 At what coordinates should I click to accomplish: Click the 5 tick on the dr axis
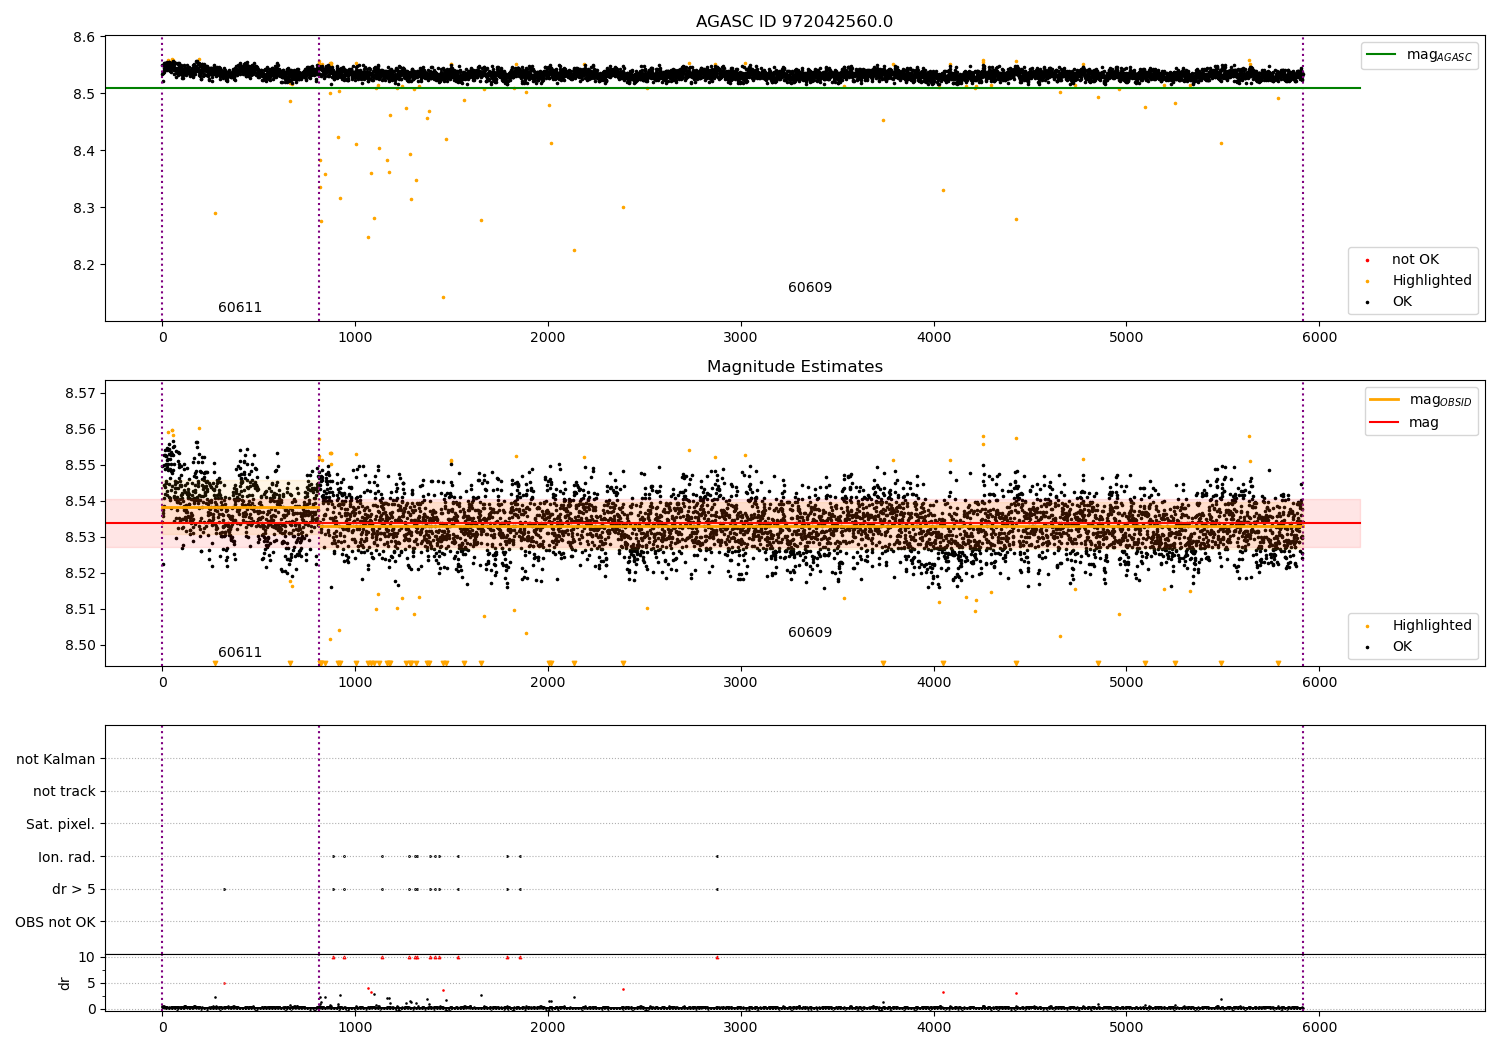[x=91, y=983]
